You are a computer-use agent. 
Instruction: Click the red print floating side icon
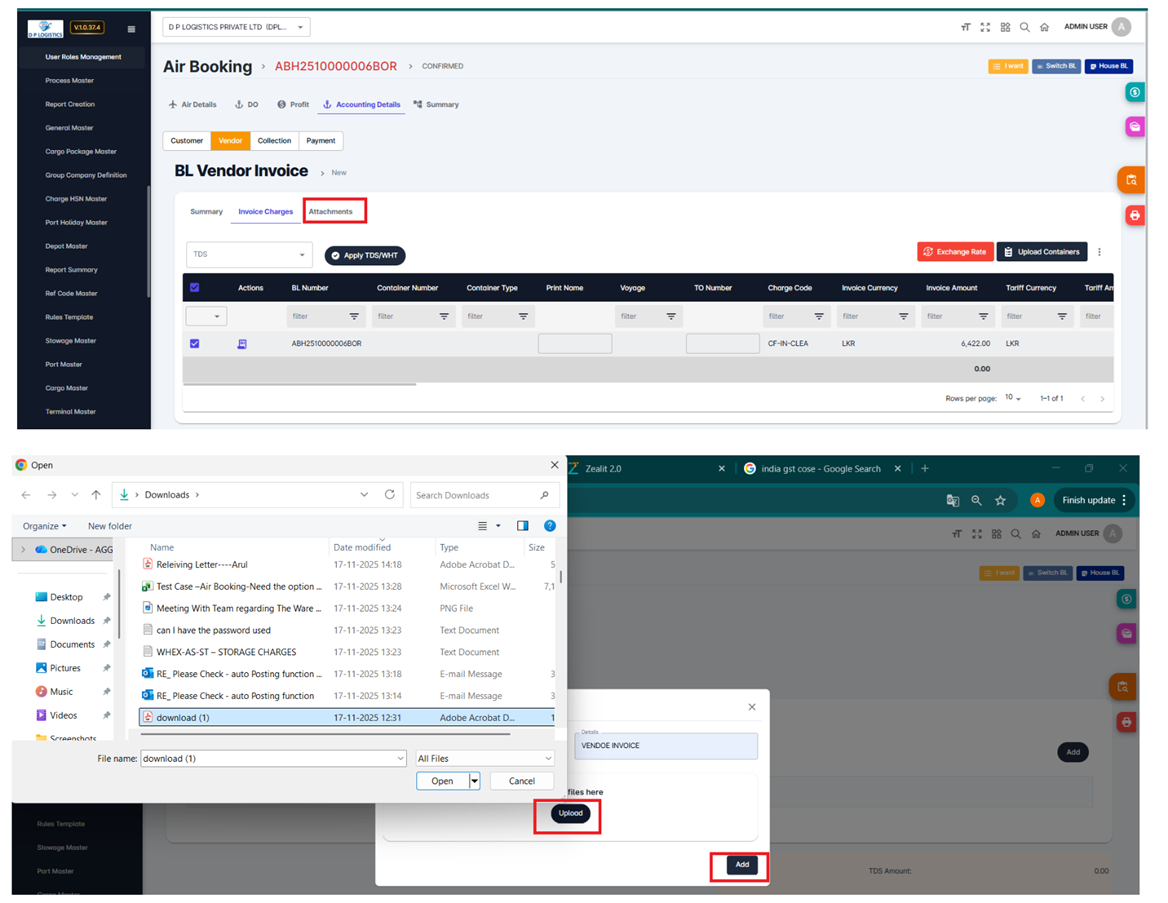(x=1133, y=215)
